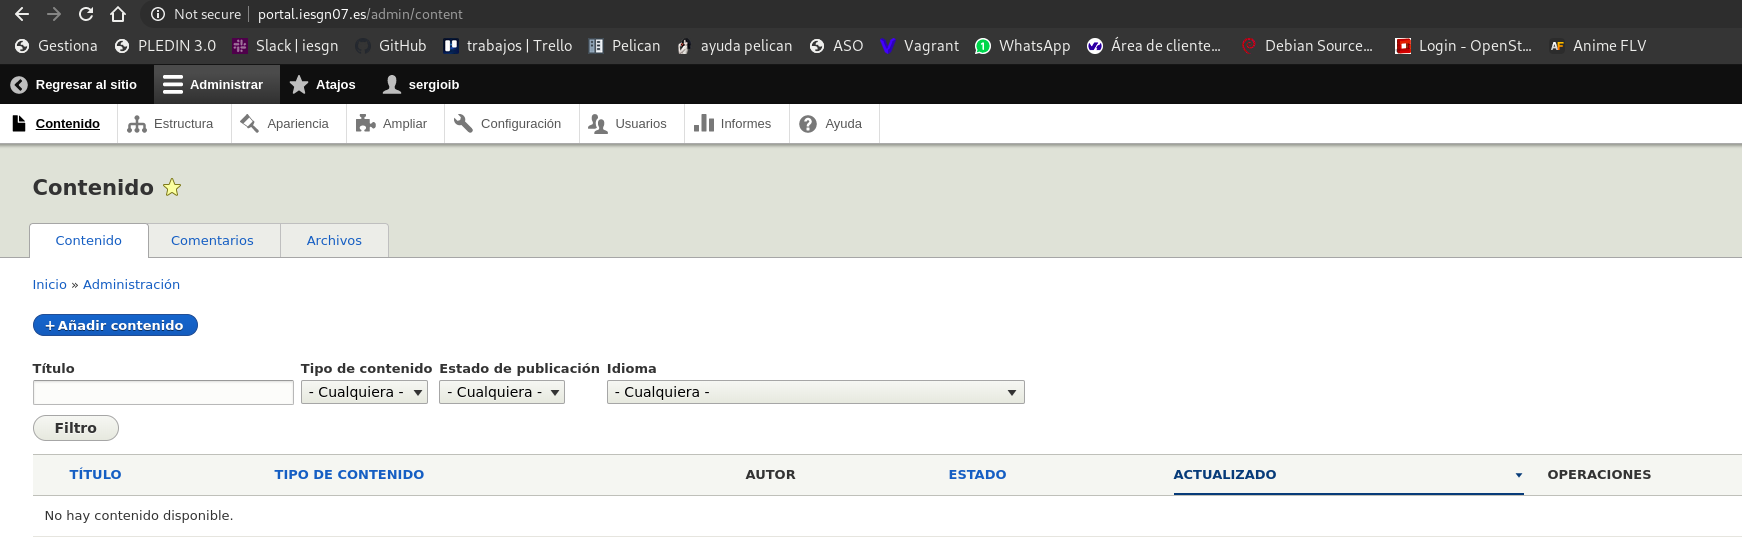Open the Anime FLV bookmark

coord(1598,46)
